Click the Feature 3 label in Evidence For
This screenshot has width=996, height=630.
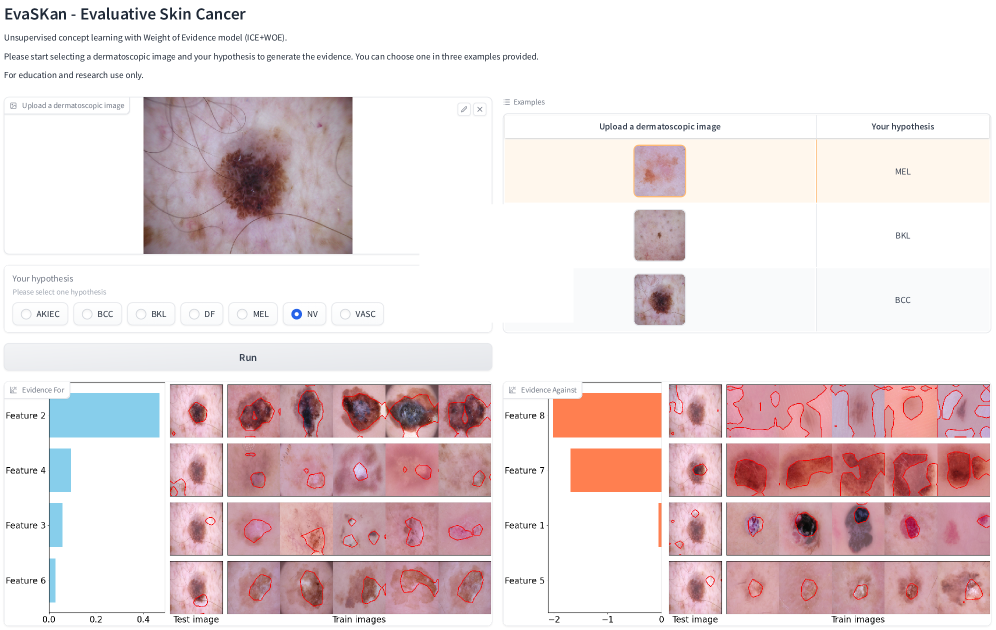coord(25,525)
